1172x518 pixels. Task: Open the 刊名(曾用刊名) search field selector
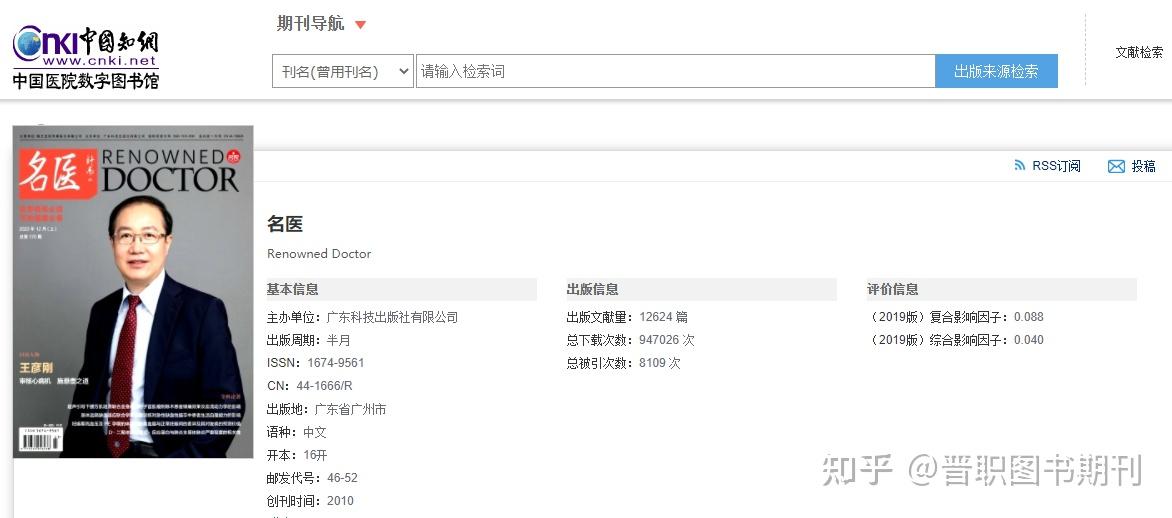(342, 71)
